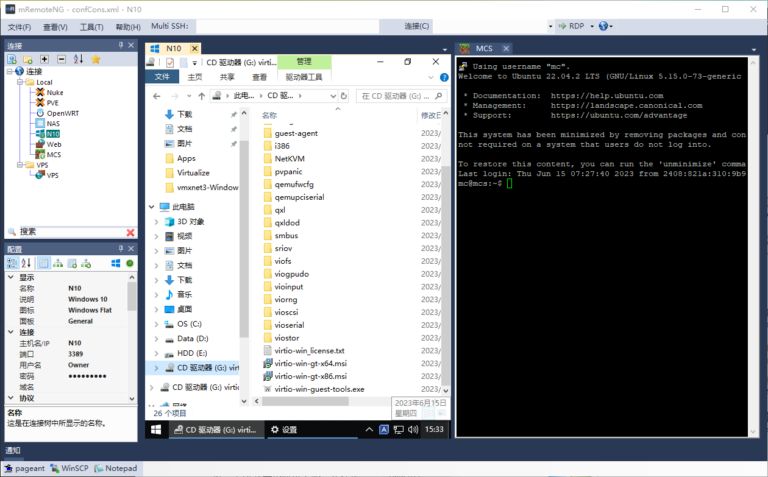Click the collapse all nodes minus icon
The height and width of the screenshot is (477, 768).
61,59
